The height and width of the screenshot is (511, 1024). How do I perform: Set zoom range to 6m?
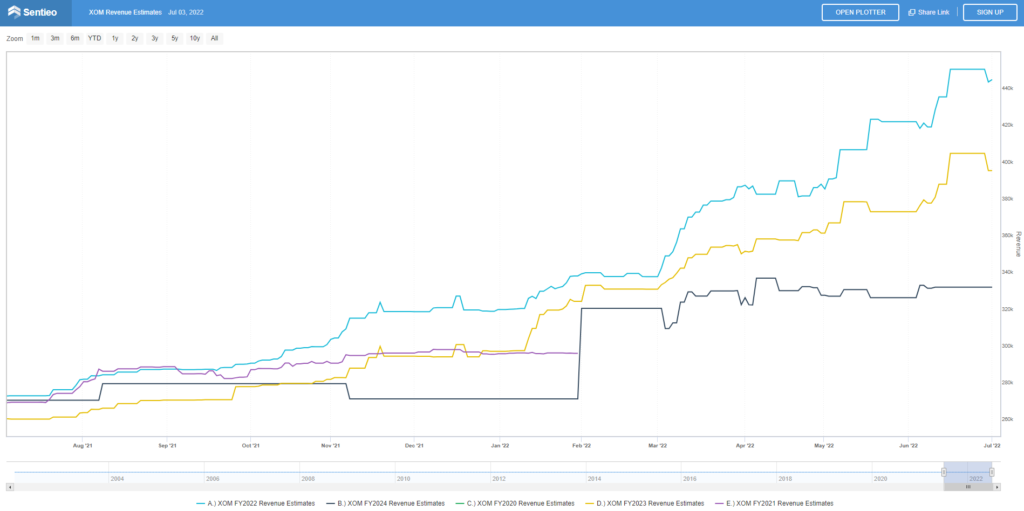point(75,39)
